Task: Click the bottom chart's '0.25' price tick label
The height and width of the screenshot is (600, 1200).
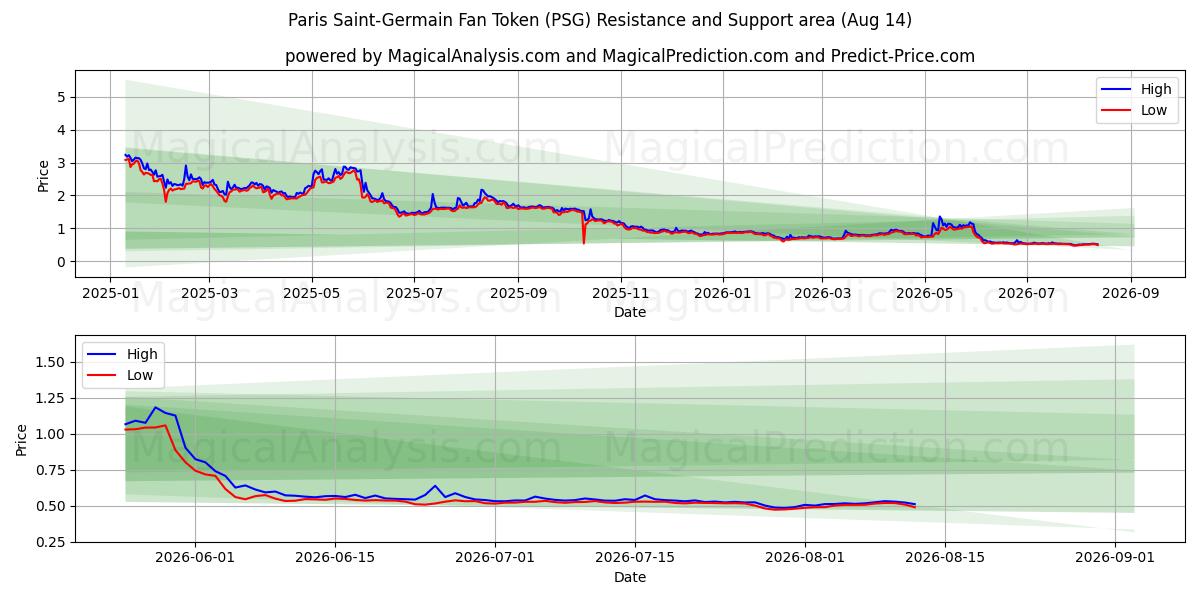Action: pos(52,542)
